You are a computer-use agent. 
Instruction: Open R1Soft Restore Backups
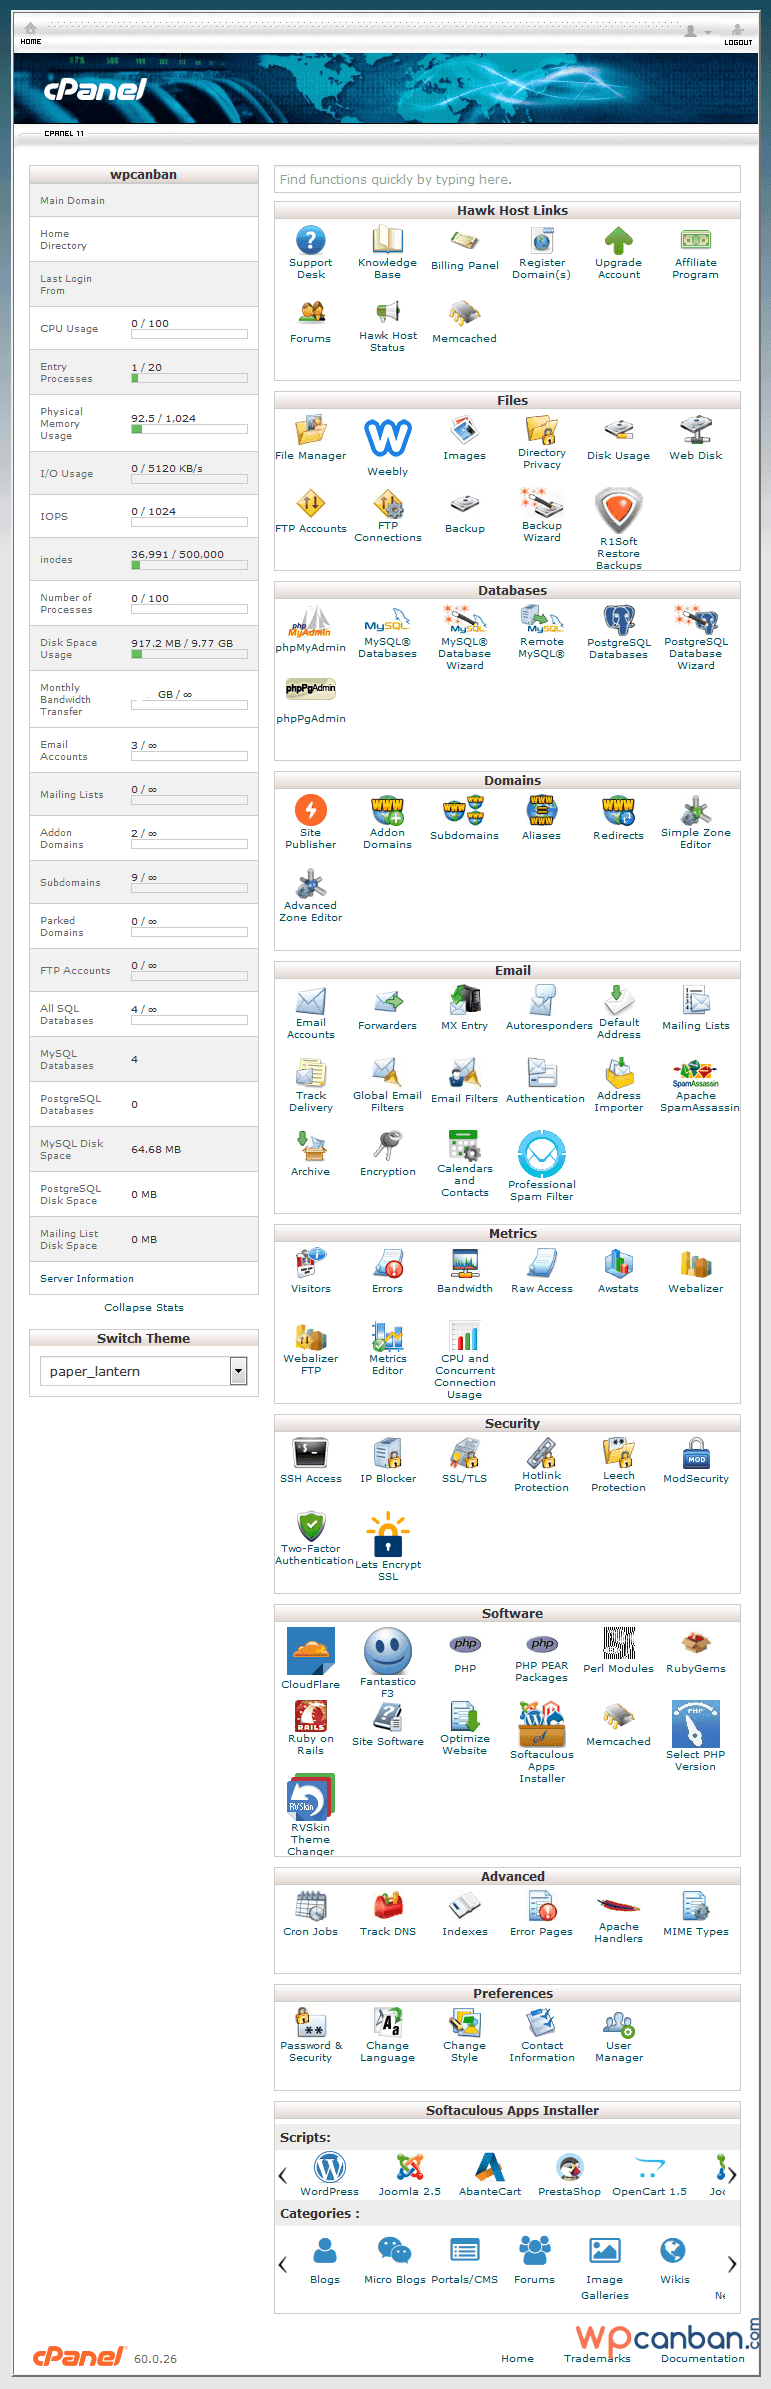619,510
